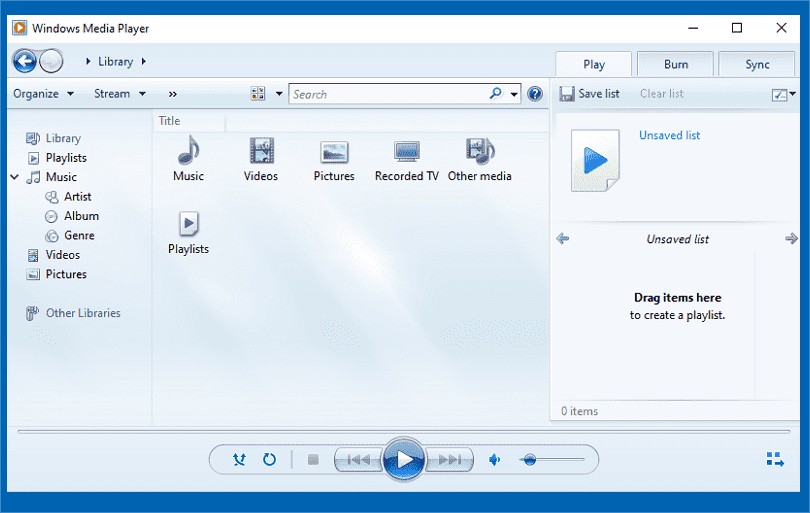Click the Save list floppy disk icon
Image resolution: width=810 pixels, height=513 pixels.
[x=567, y=94]
